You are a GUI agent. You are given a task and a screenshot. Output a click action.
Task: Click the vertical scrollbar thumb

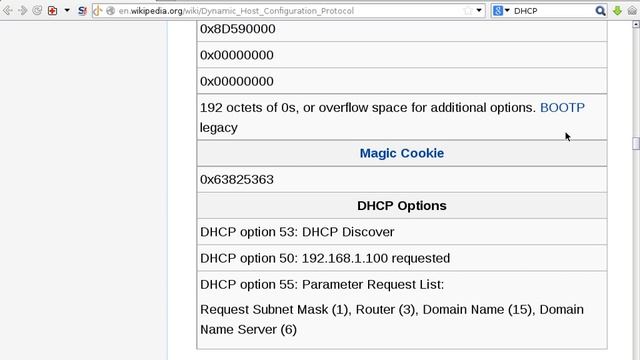pyautogui.click(x=636, y=144)
